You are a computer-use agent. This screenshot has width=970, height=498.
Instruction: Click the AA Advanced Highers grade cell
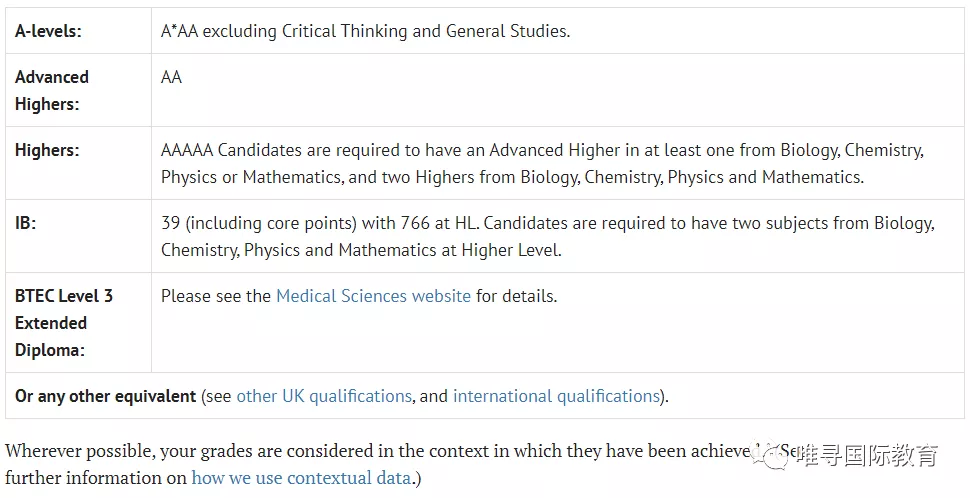point(171,77)
